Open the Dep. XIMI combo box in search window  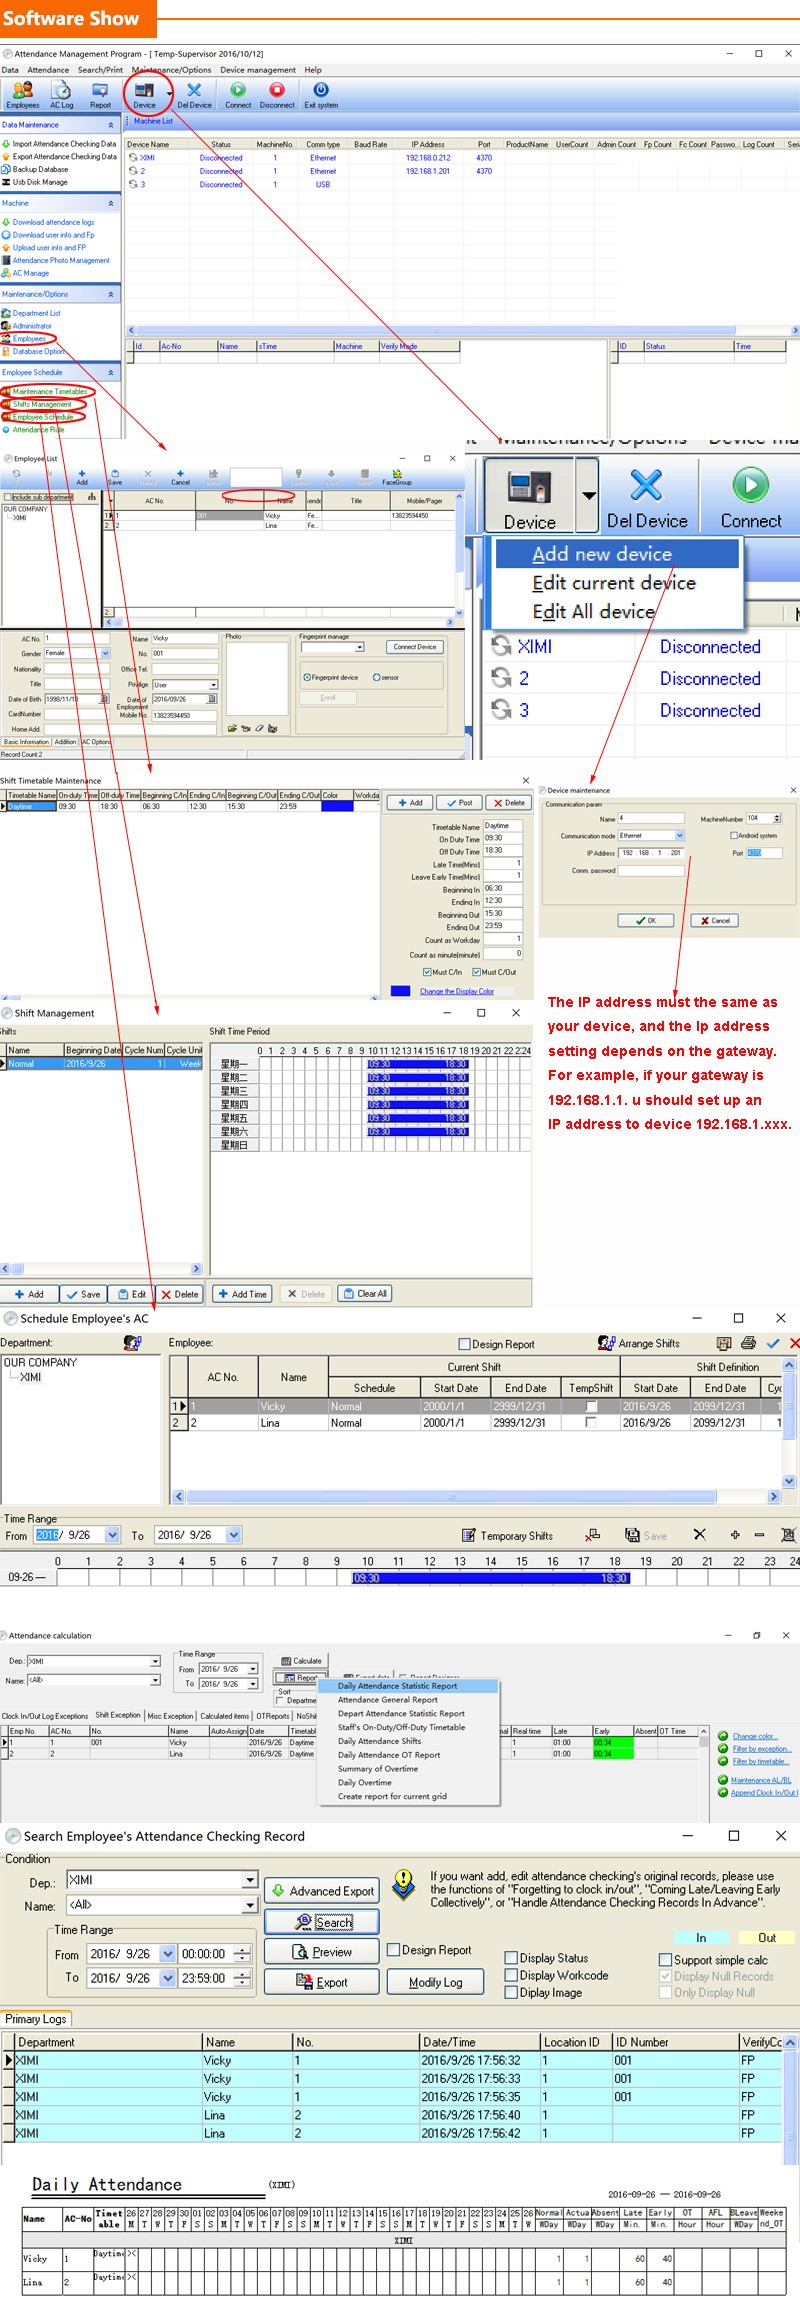click(x=162, y=1880)
